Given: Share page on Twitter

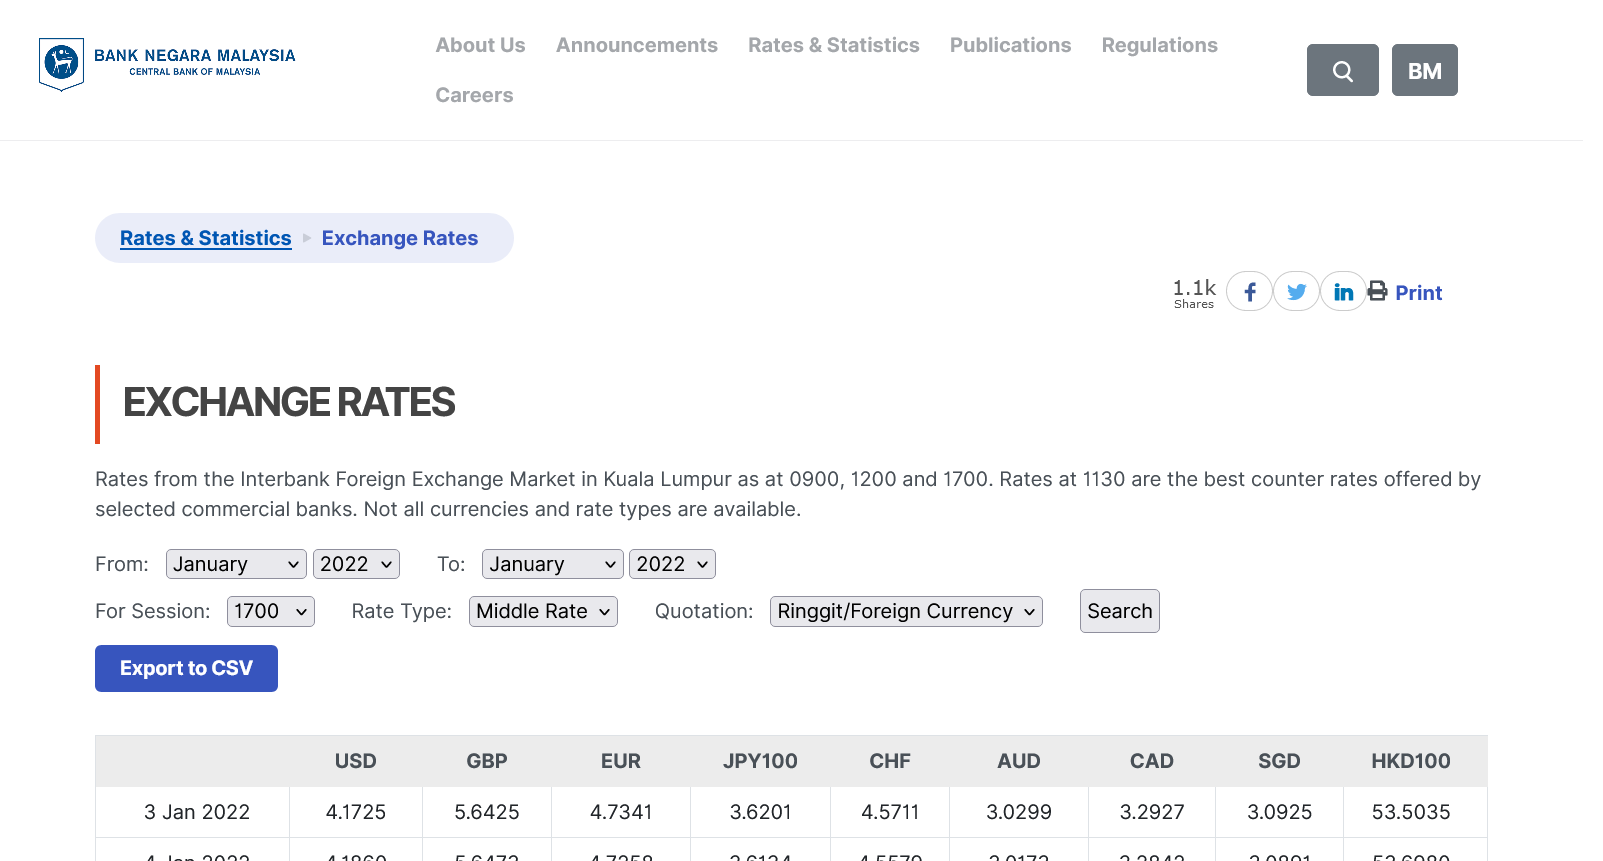Looking at the screenshot, I should pyautogui.click(x=1296, y=292).
